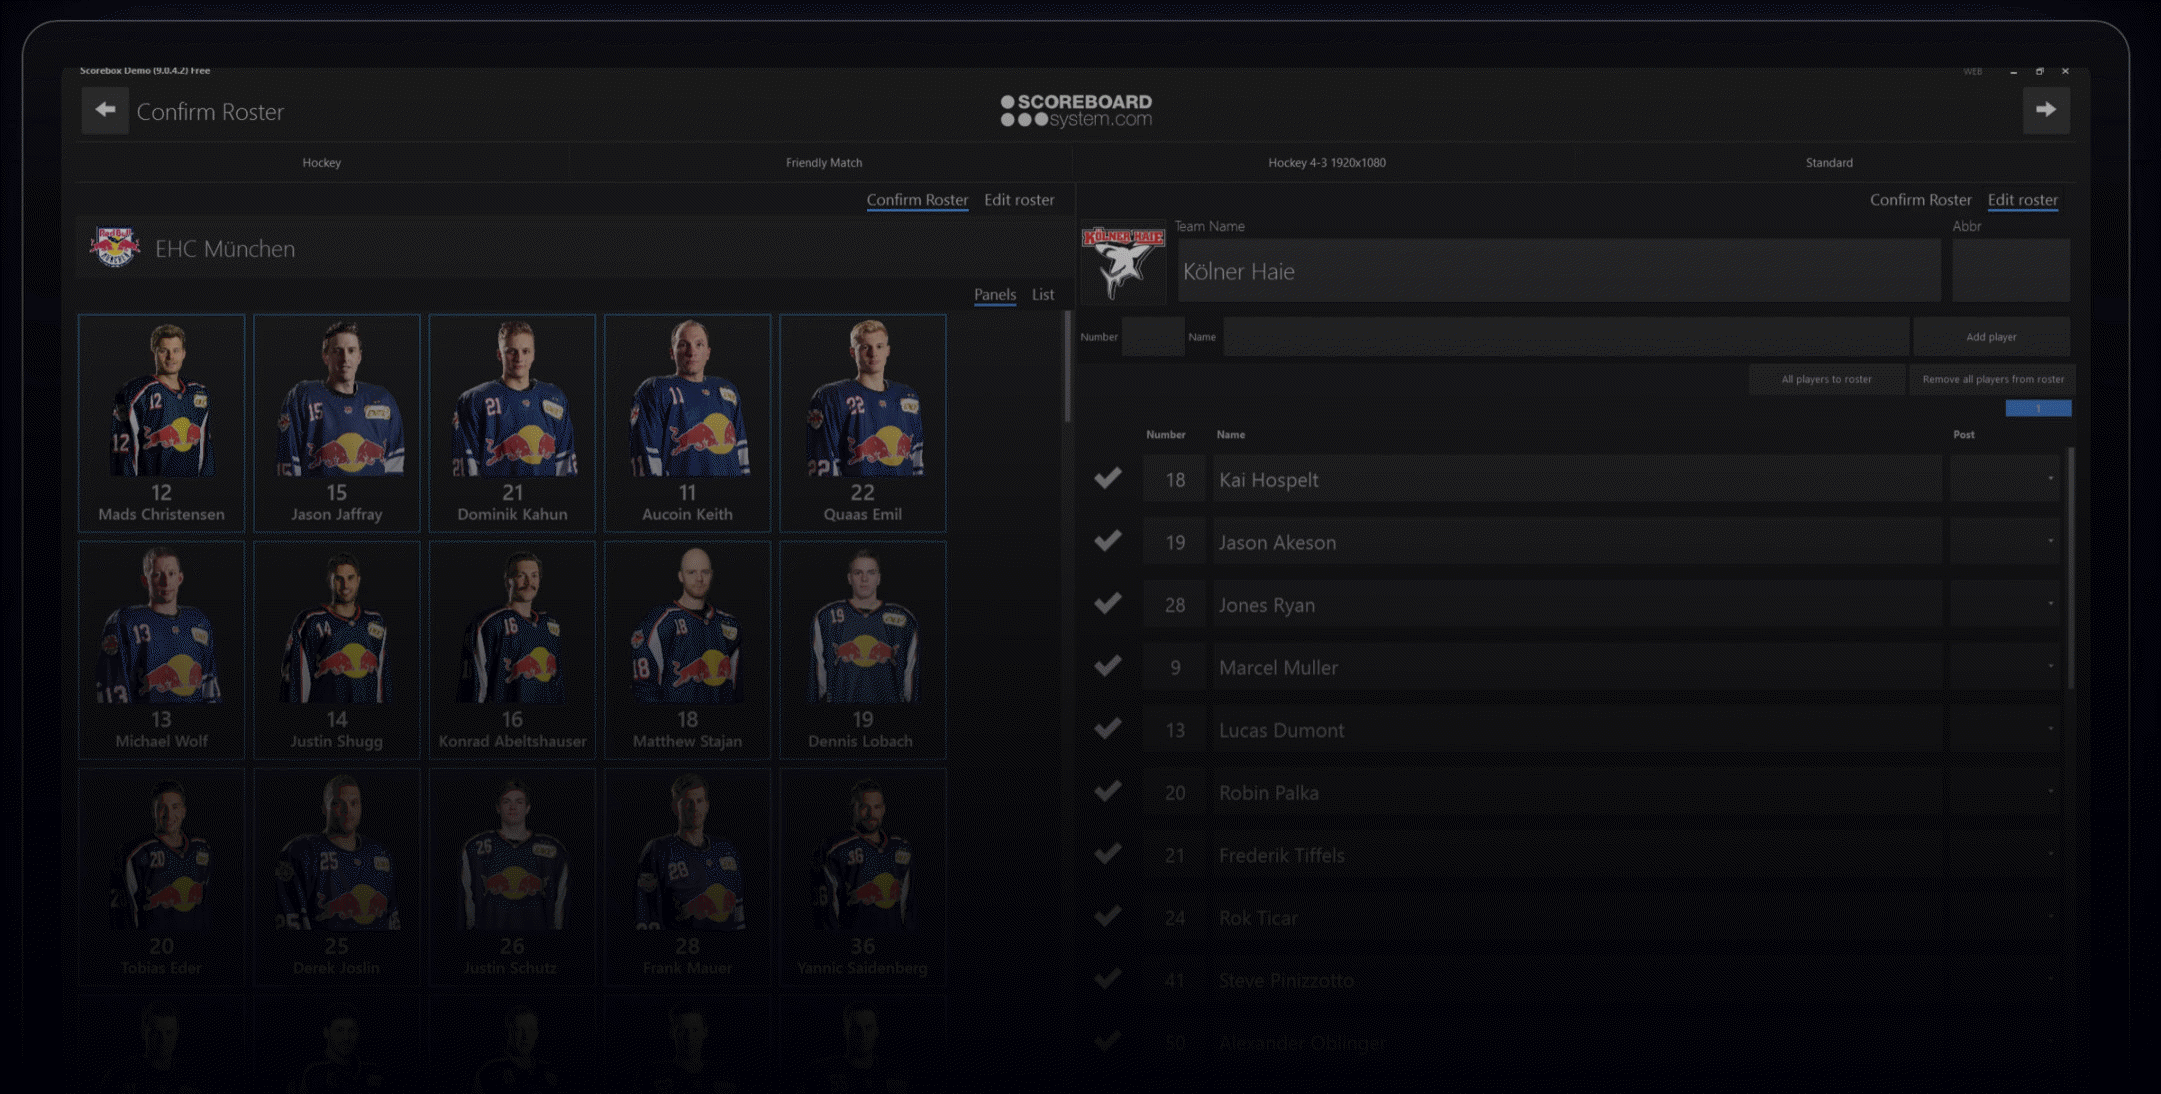Image resolution: width=2161 pixels, height=1094 pixels.
Task: Open Post dropdown for Jason Akeson
Action: pyautogui.click(x=2005, y=542)
